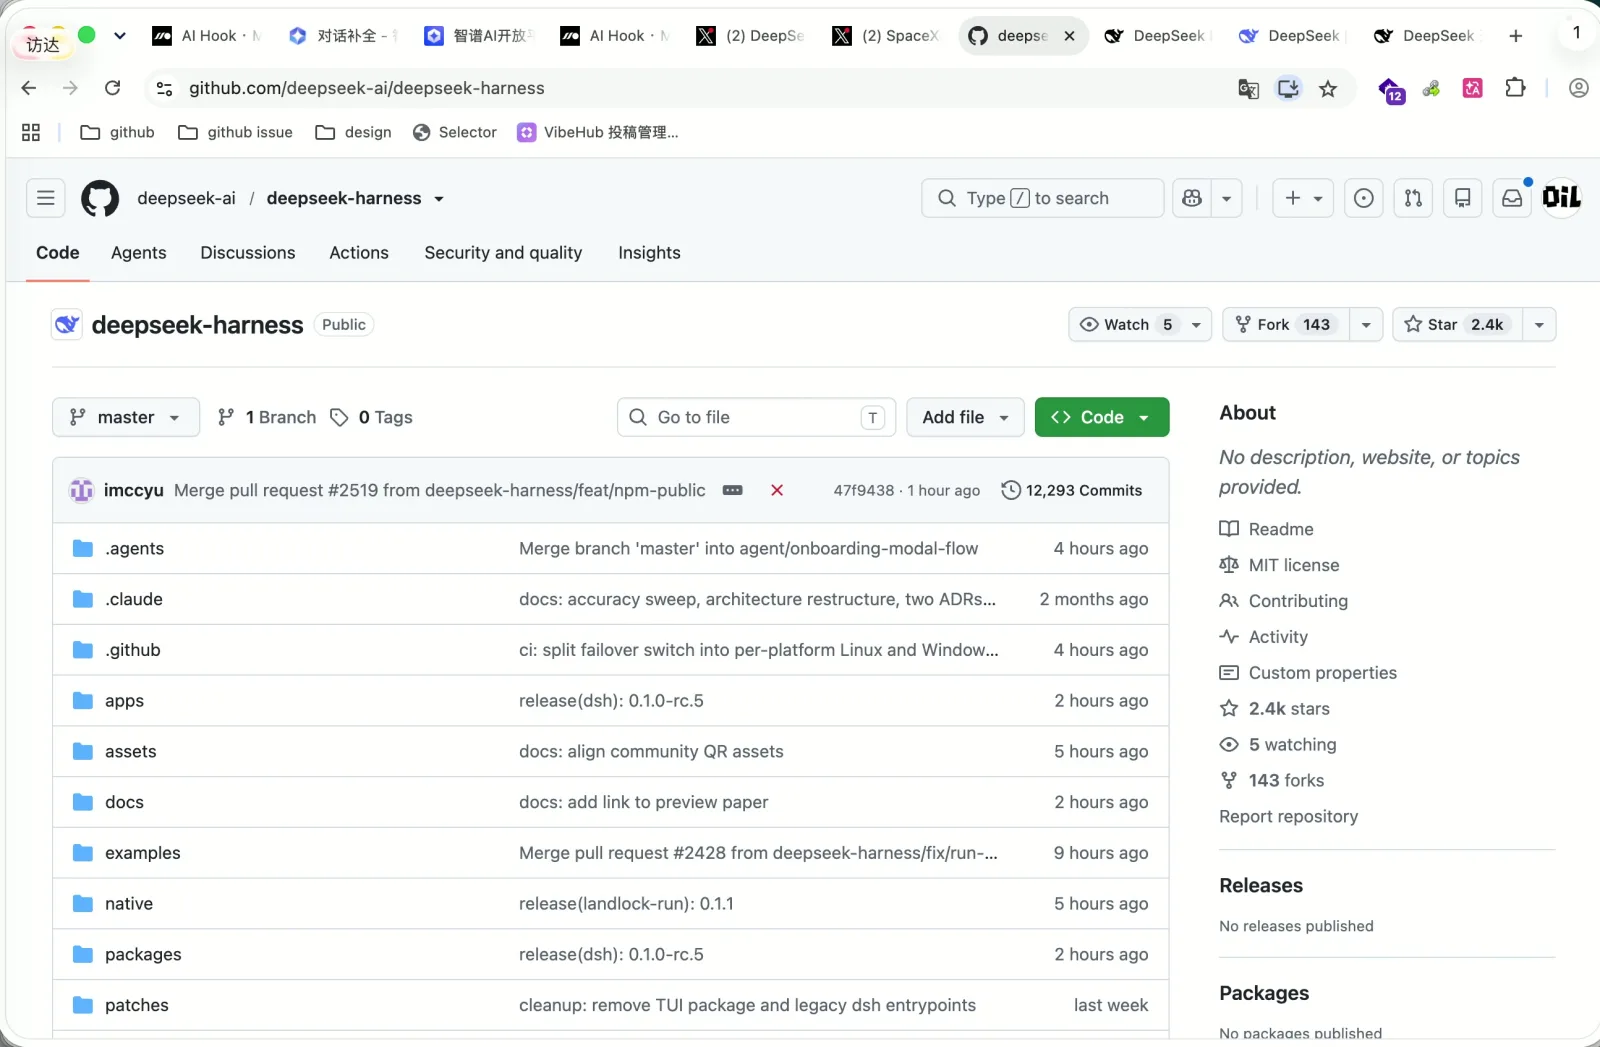Open the Star lists dropdown arrow
1600x1047 pixels.
1539,324
